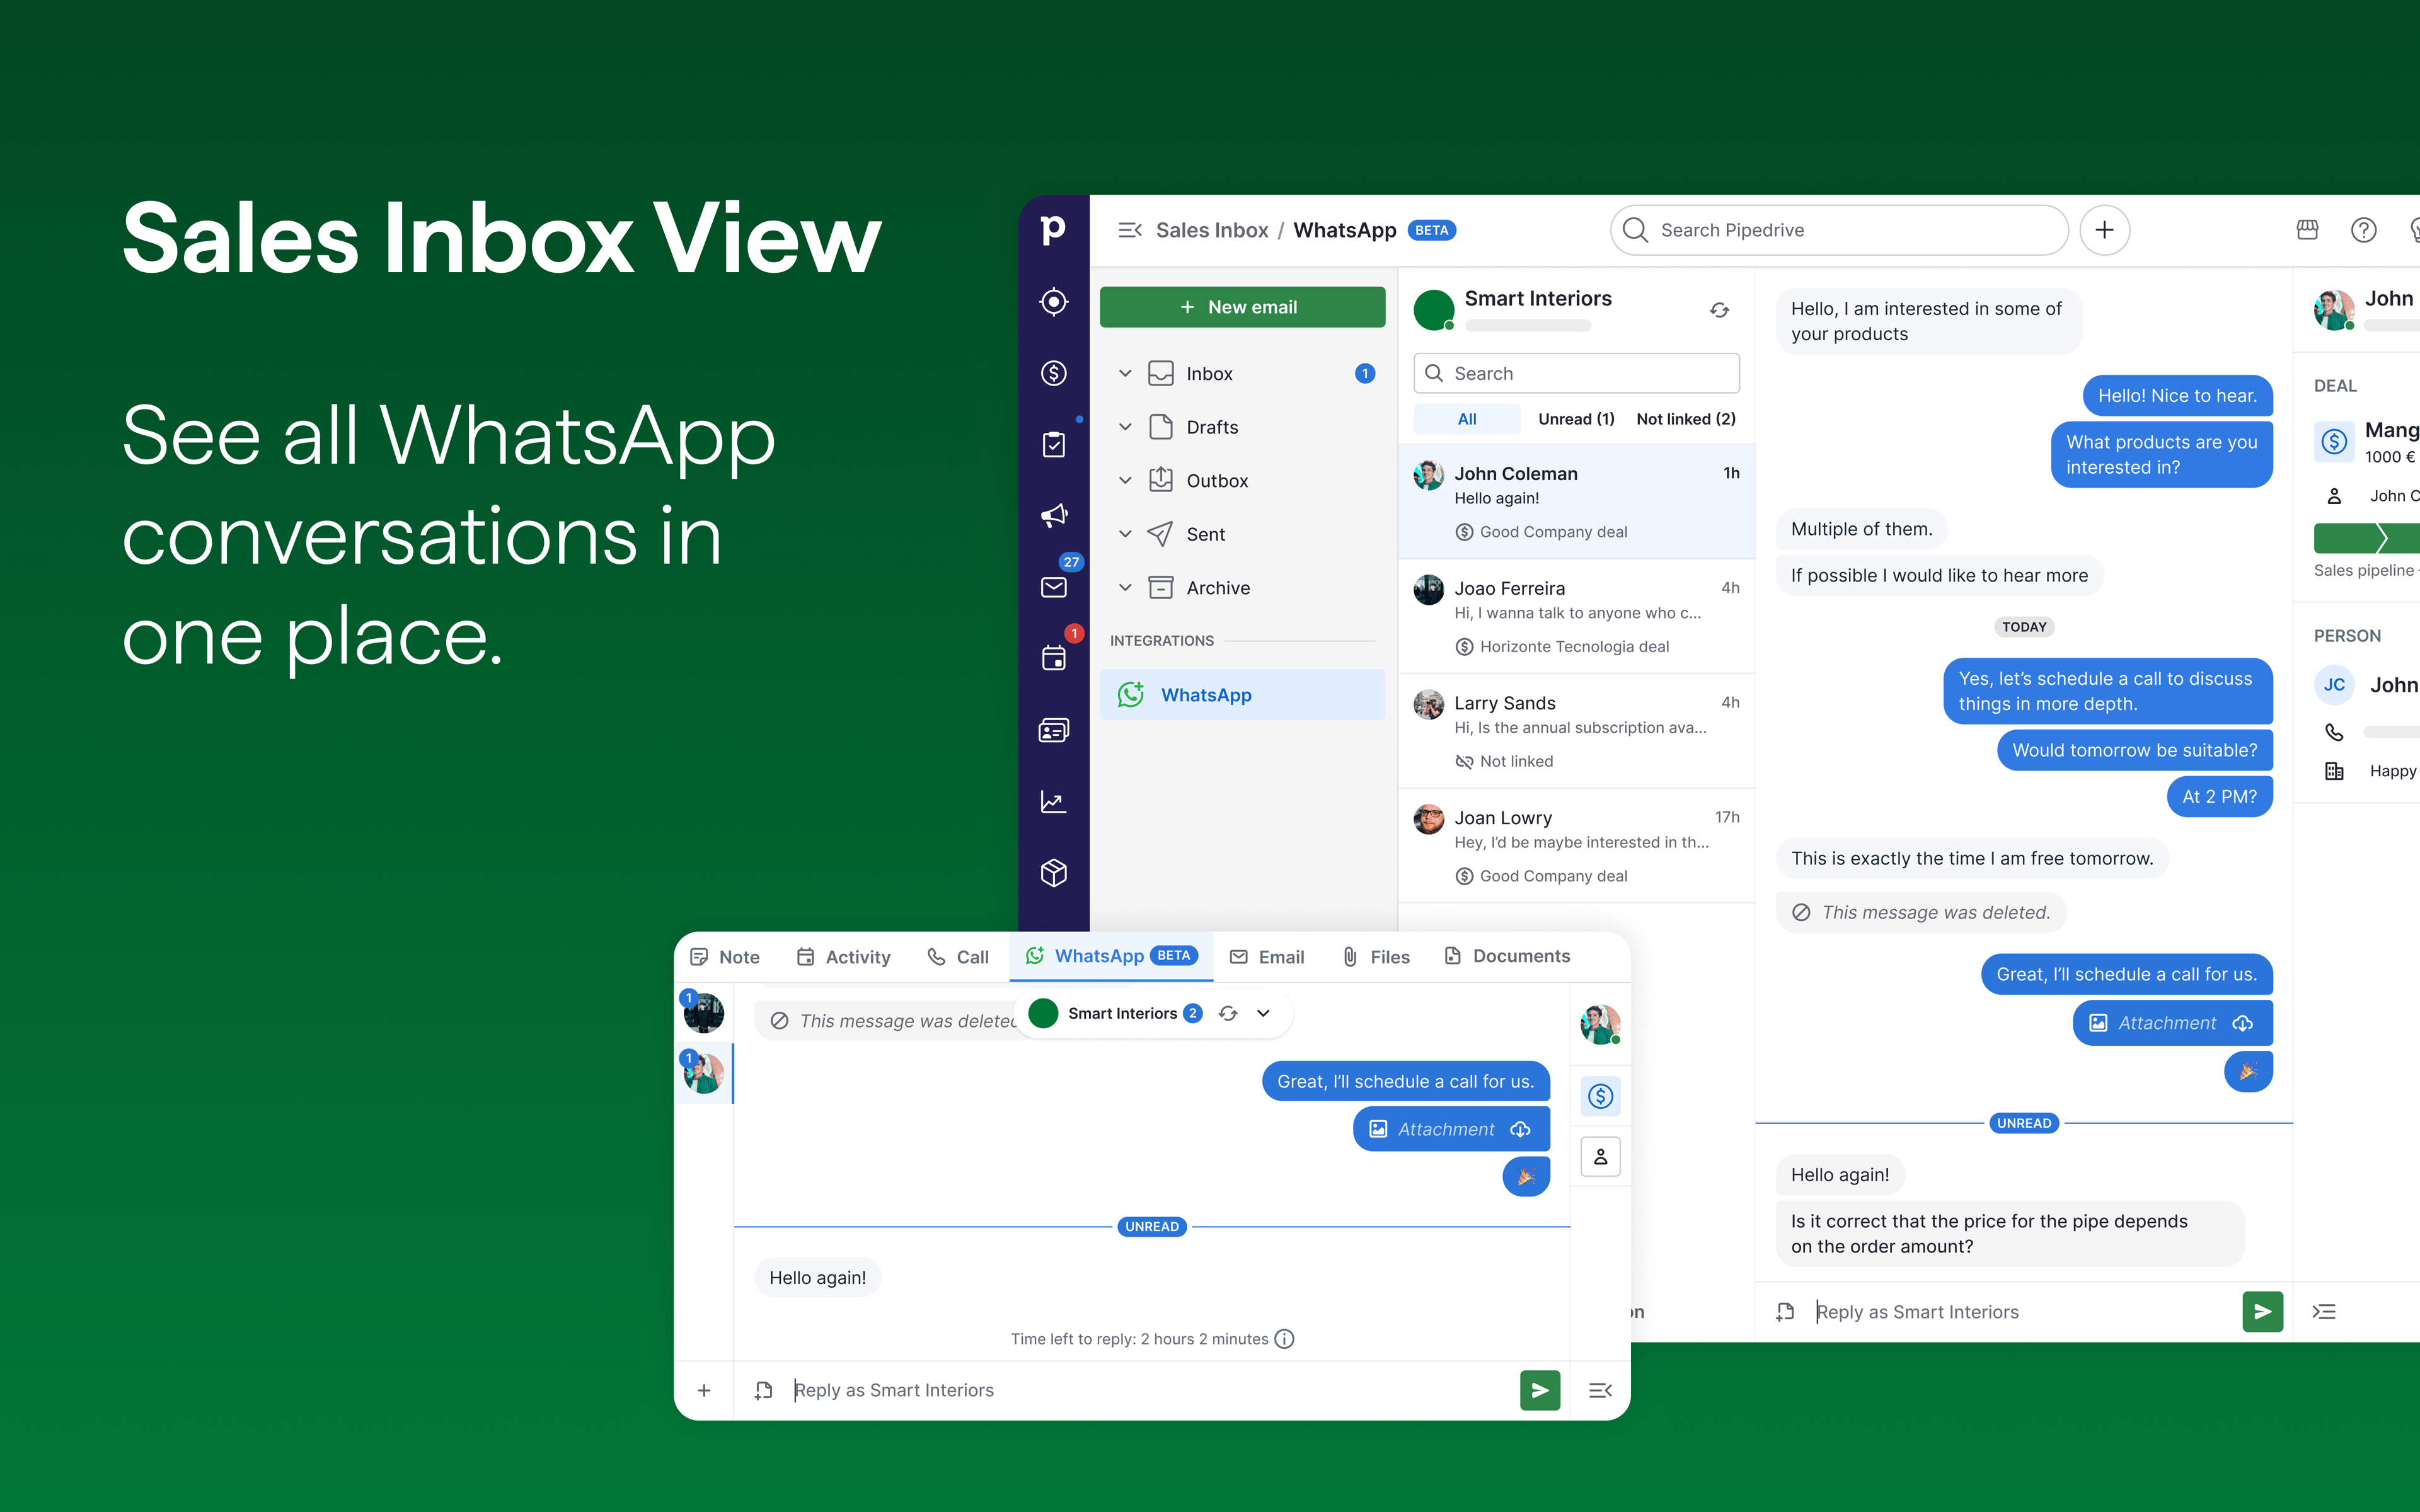Viewport: 2420px width, 1512px height.
Task: Download the Attachment in main chat
Action: (2242, 1023)
